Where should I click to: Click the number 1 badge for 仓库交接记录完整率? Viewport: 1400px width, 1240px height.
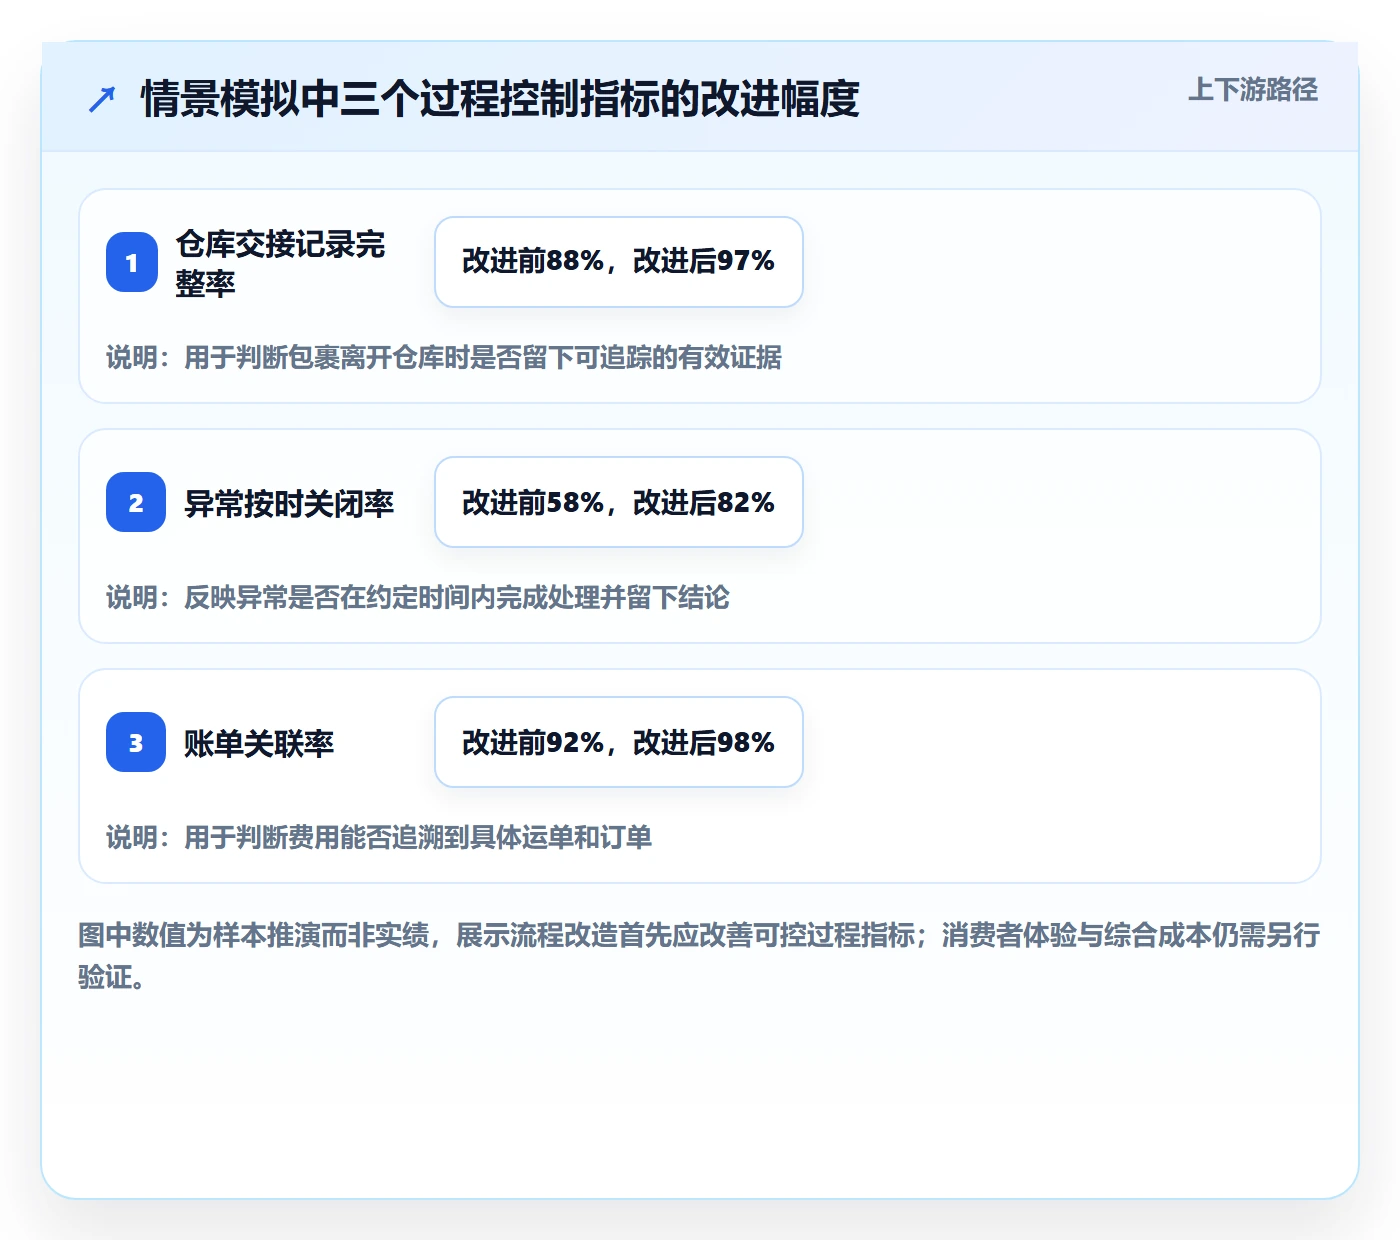(132, 262)
